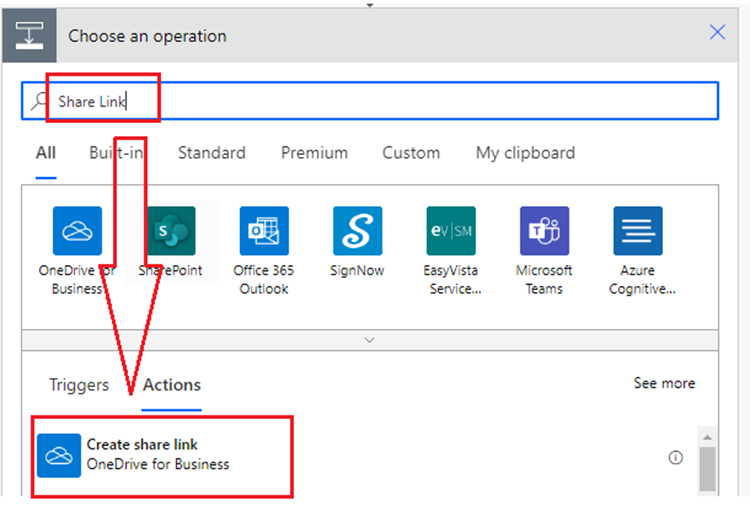The width and height of the screenshot is (750, 506).
Task: Expand the connectors list with the chevron
Action: [369, 340]
